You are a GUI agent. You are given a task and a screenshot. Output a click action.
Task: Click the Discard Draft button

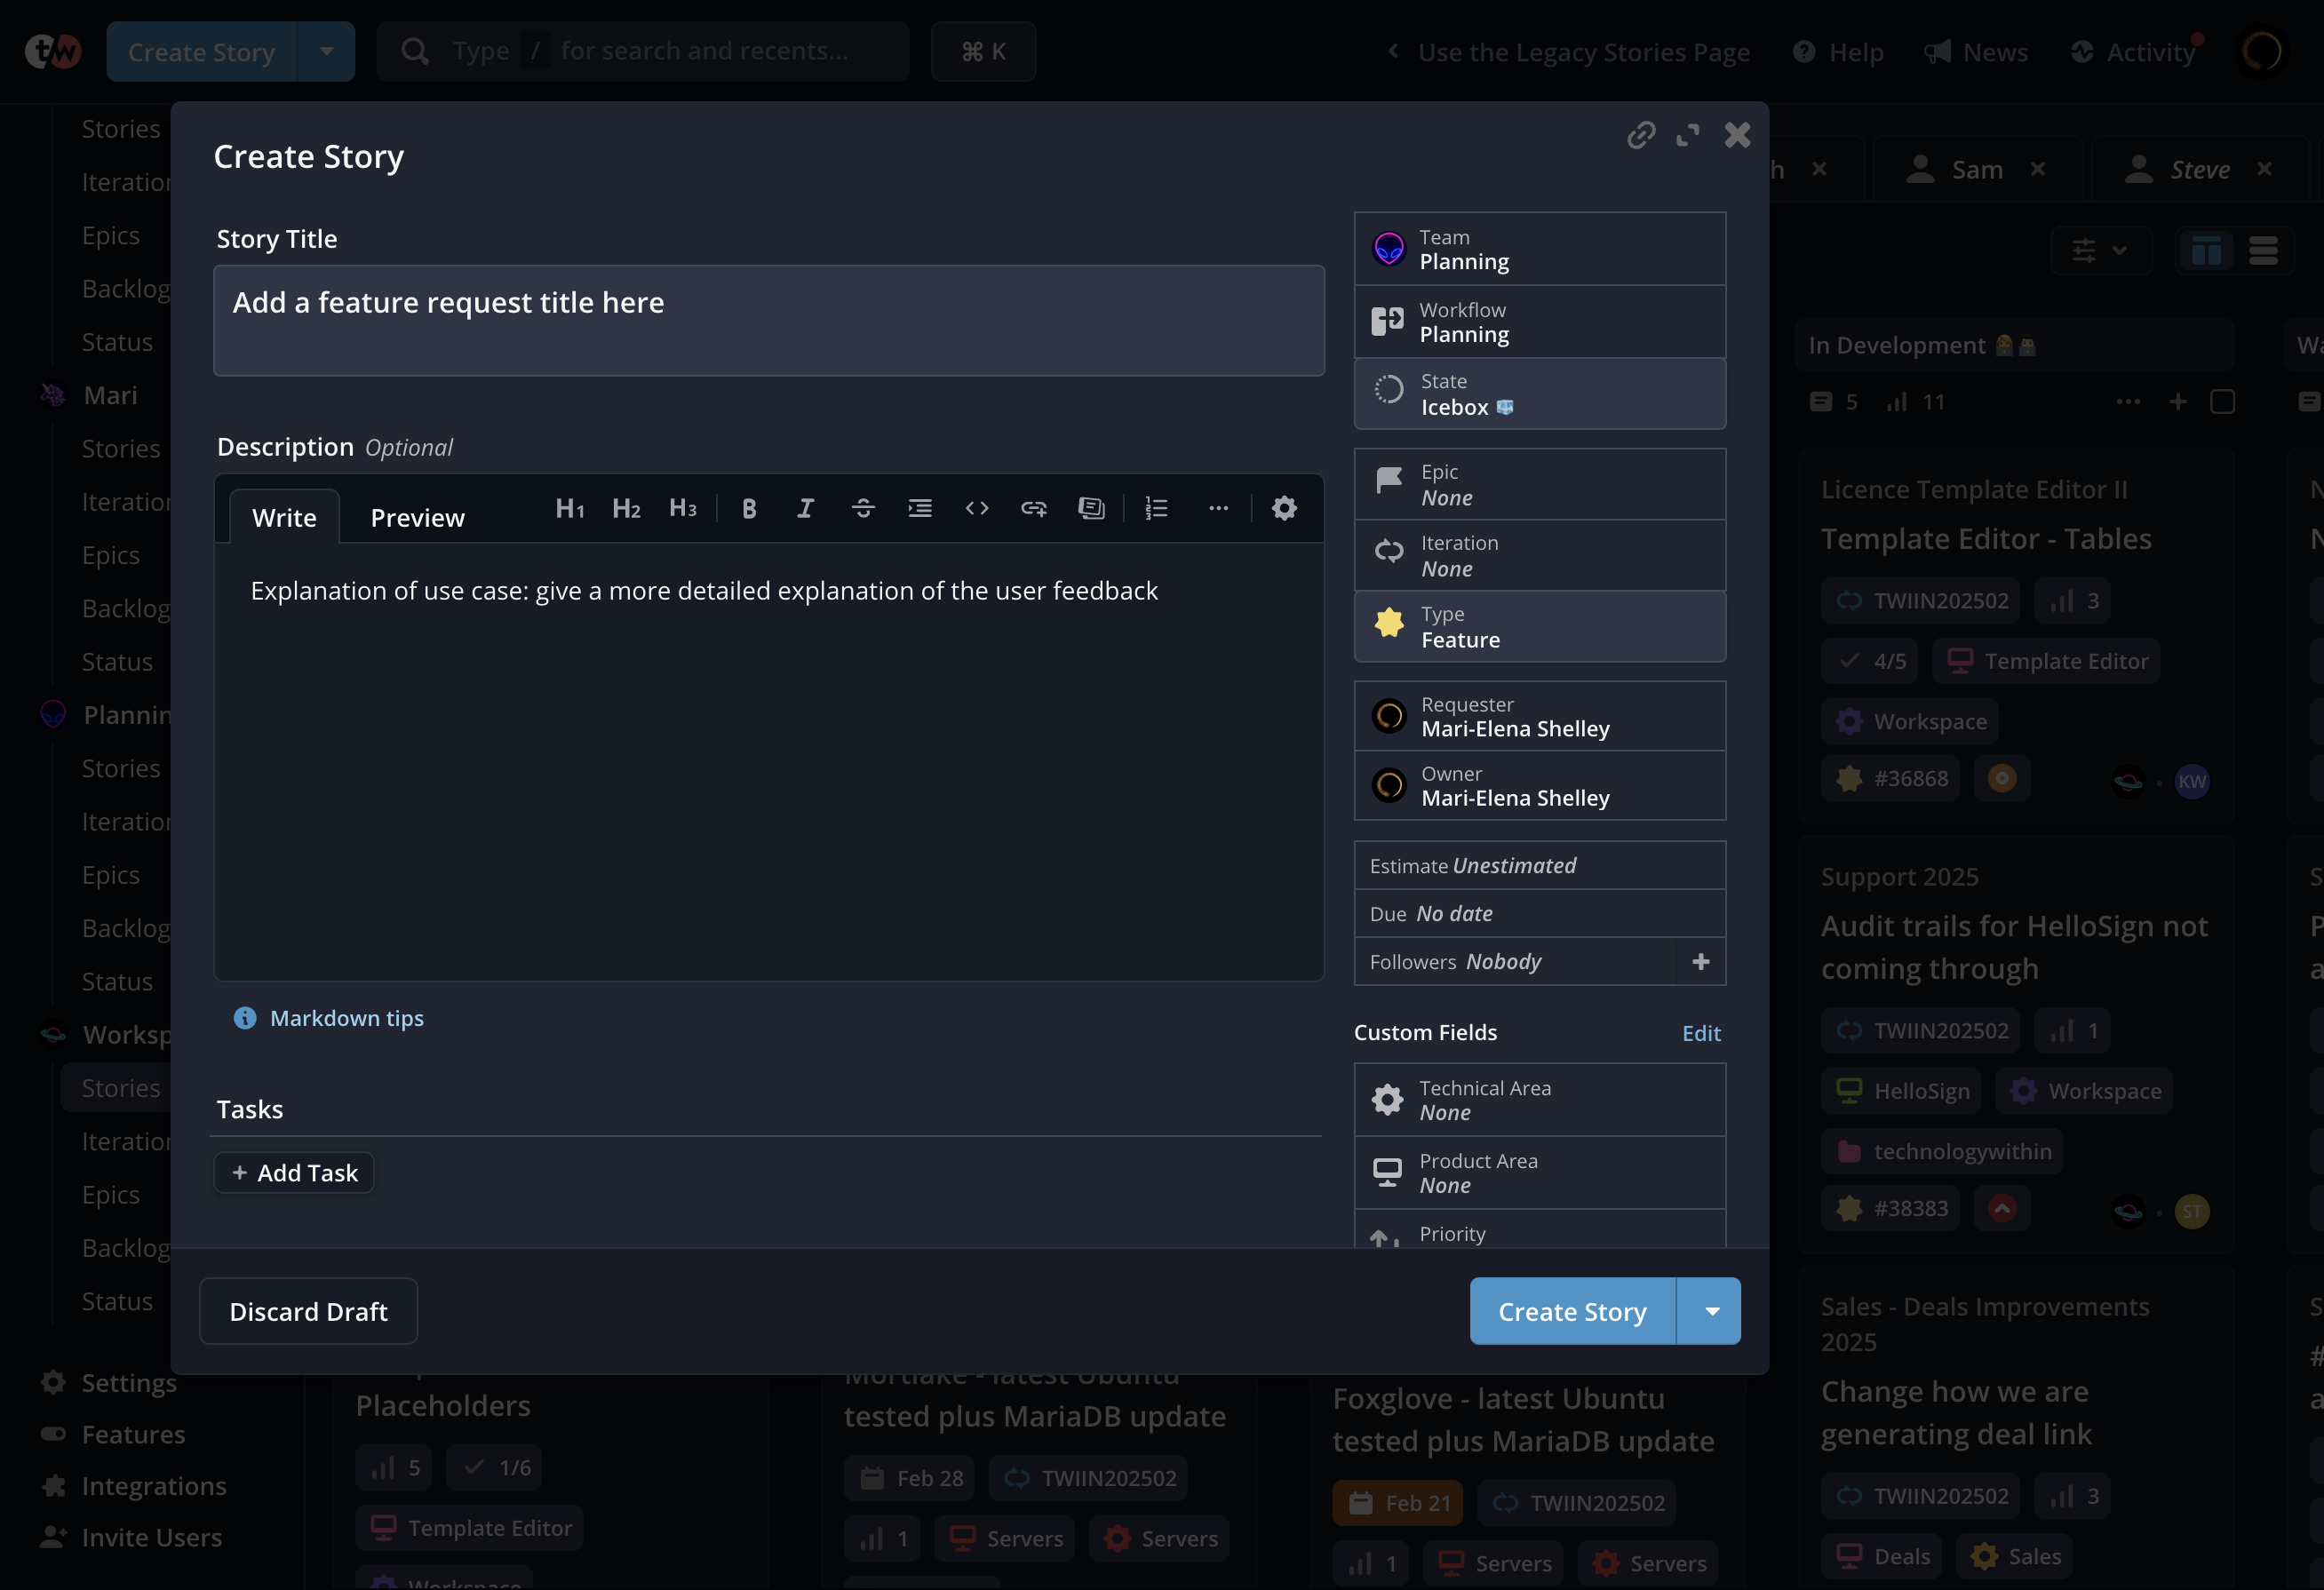tap(308, 1311)
